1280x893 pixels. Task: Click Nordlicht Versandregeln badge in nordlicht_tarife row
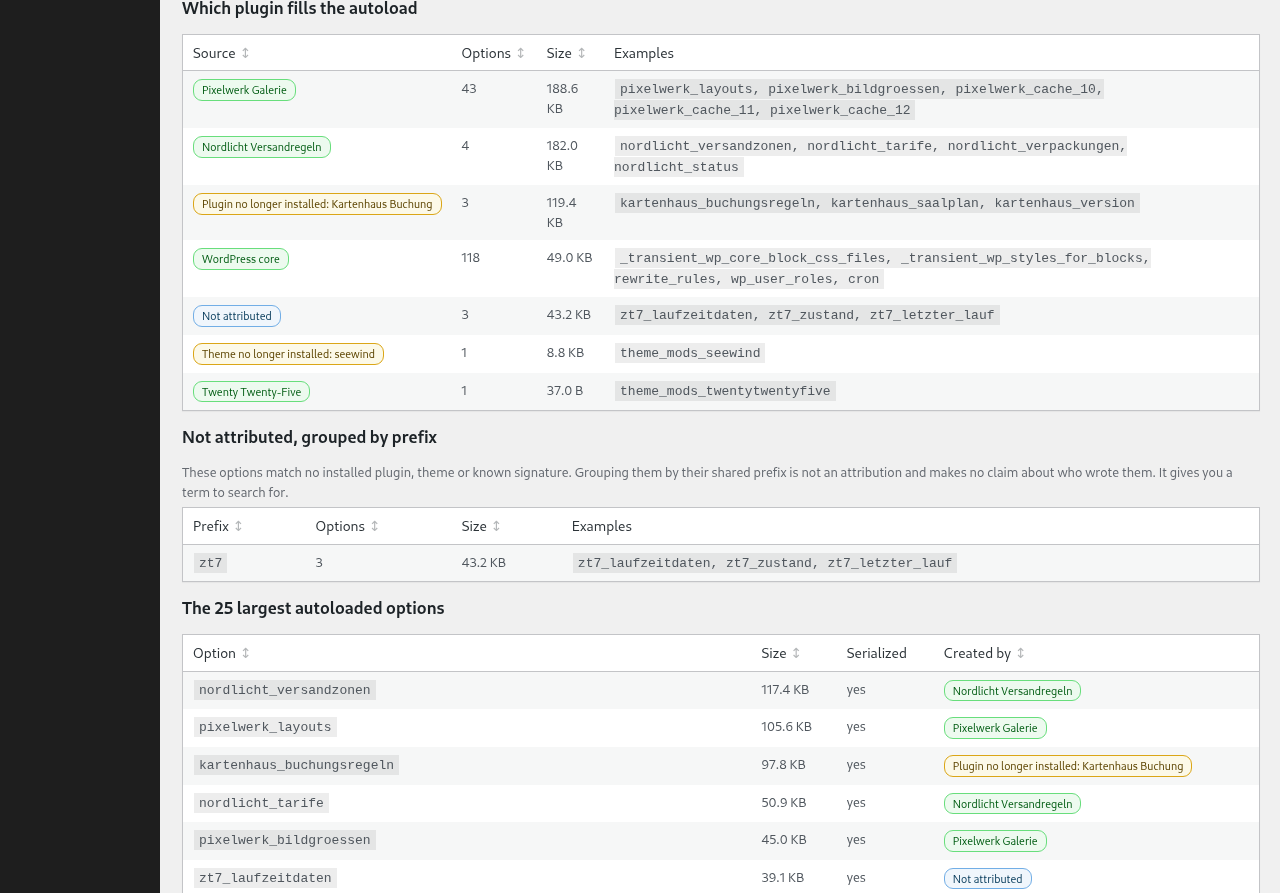click(1012, 804)
